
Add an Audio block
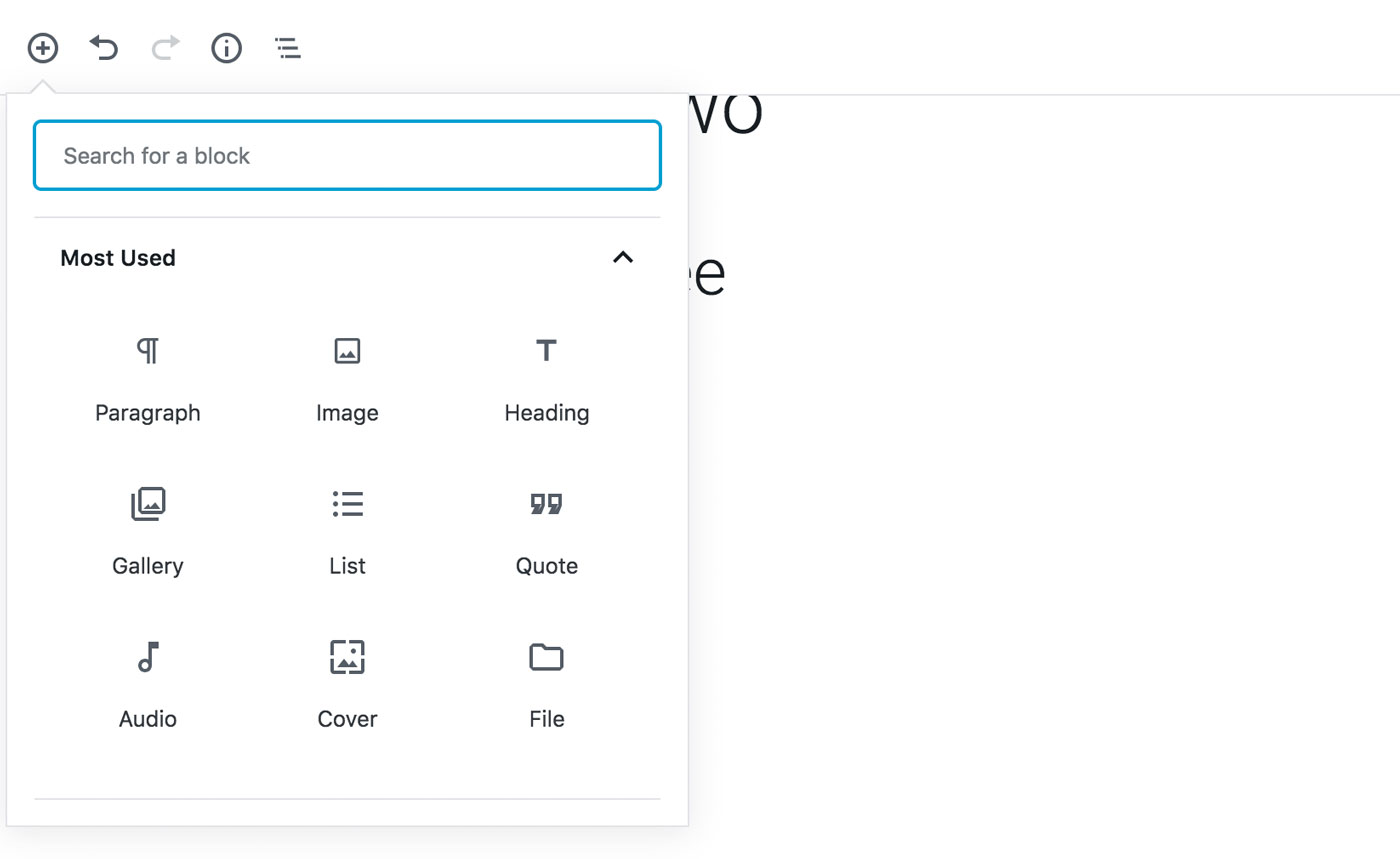[x=148, y=686]
